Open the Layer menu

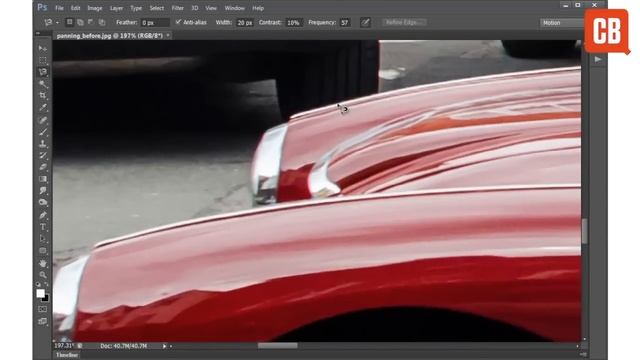coord(116,8)
